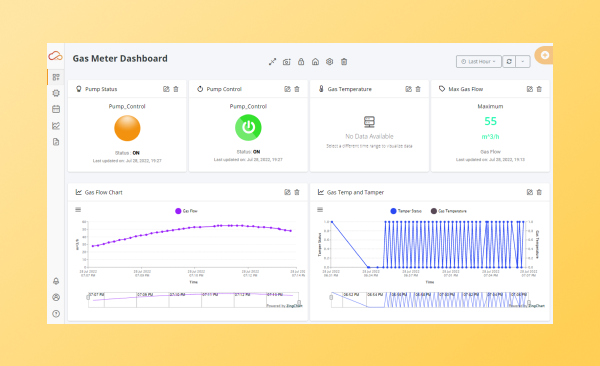Open notifications bell in the sidebar

point(56,281)
